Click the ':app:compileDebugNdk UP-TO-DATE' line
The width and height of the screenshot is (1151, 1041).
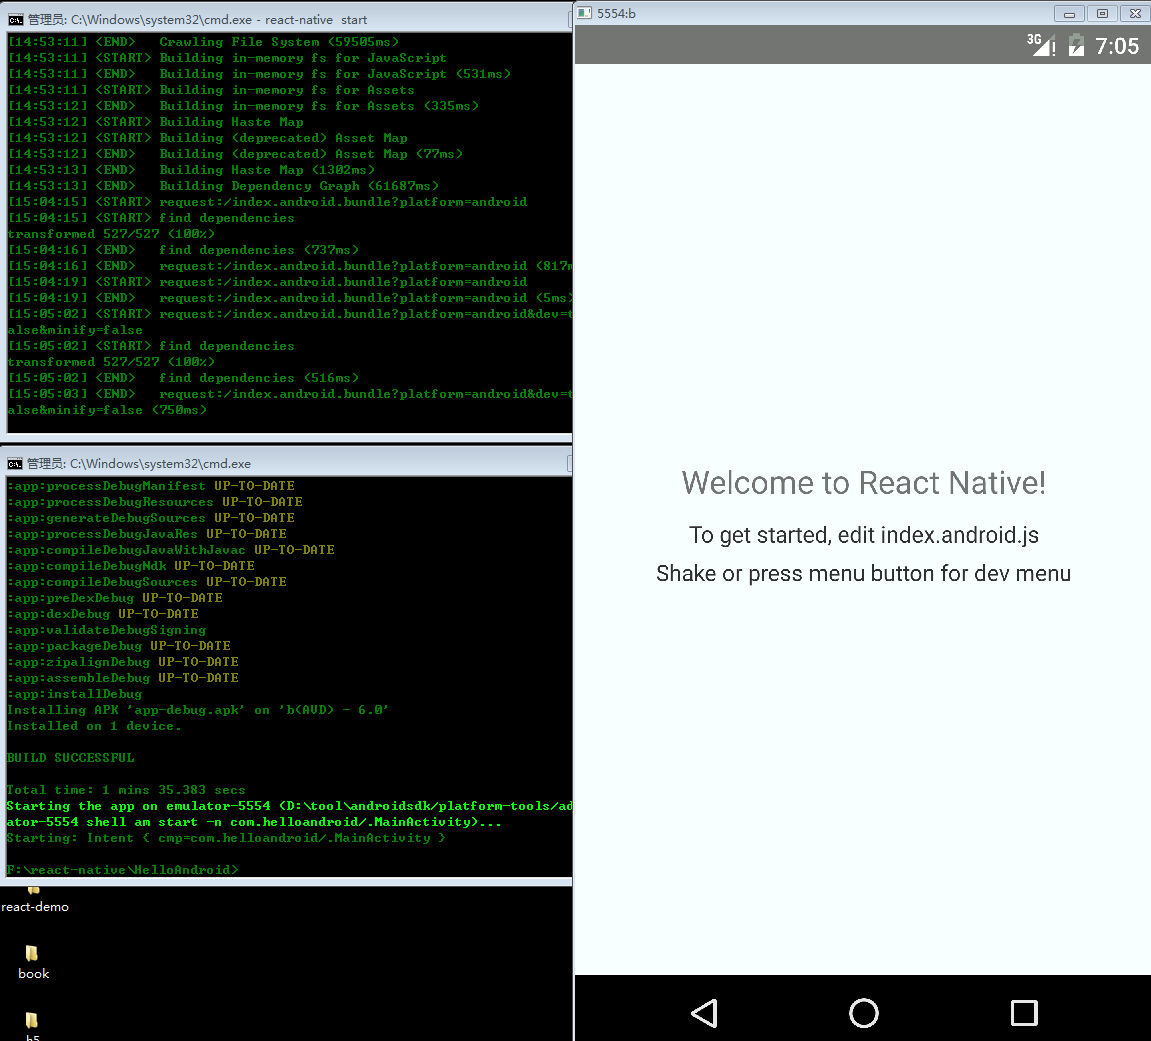[131, 566]
